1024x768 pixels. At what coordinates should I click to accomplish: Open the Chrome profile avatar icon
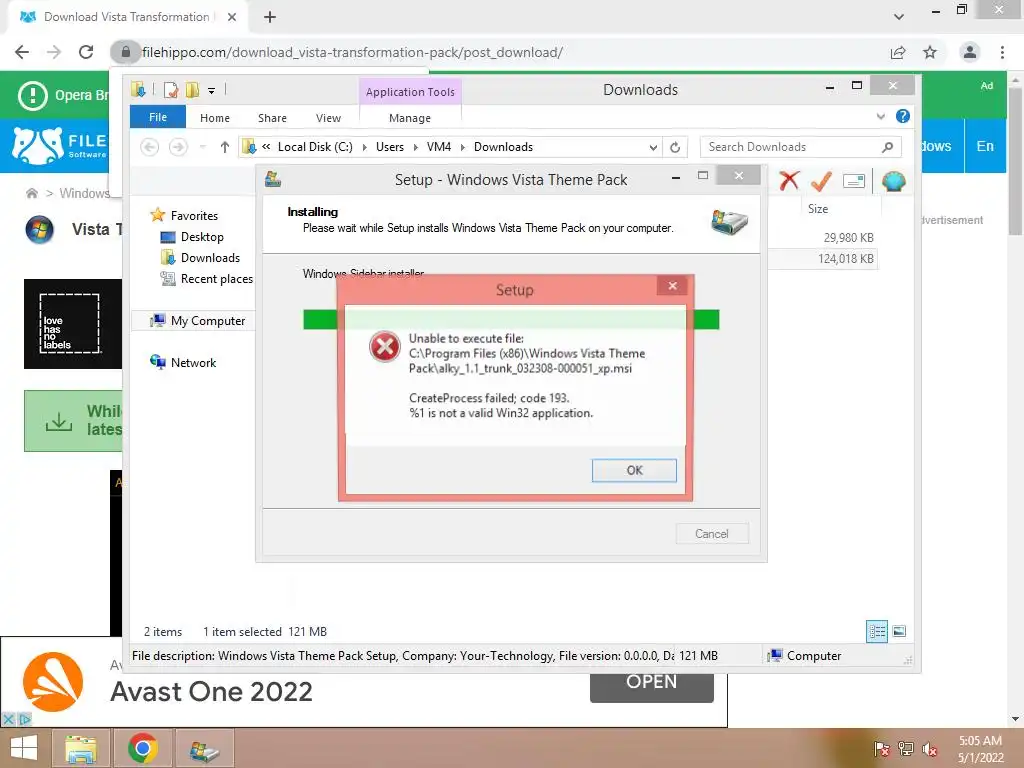point(970,52)
